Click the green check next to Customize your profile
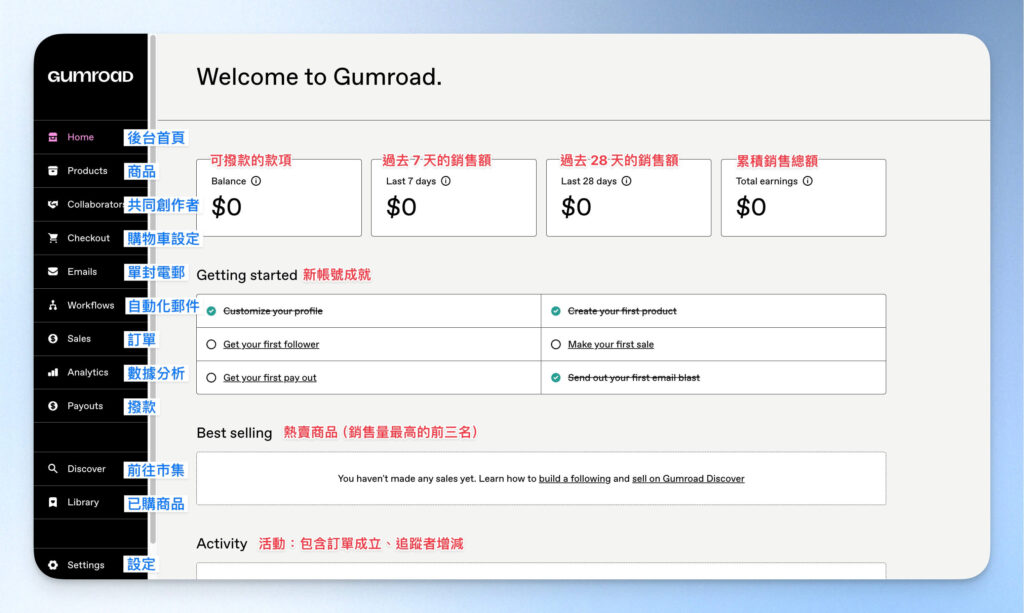The width and height of the screenshot is (1024, 613). point(211,311)
